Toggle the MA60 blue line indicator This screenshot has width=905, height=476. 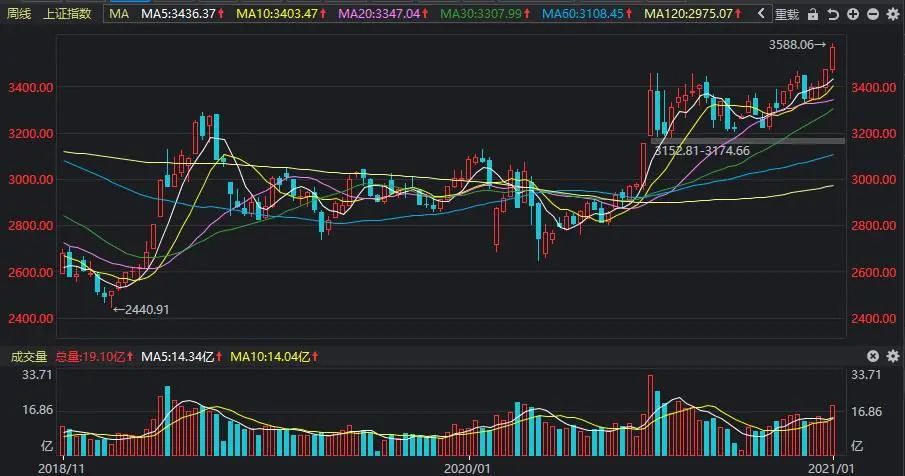587,13
